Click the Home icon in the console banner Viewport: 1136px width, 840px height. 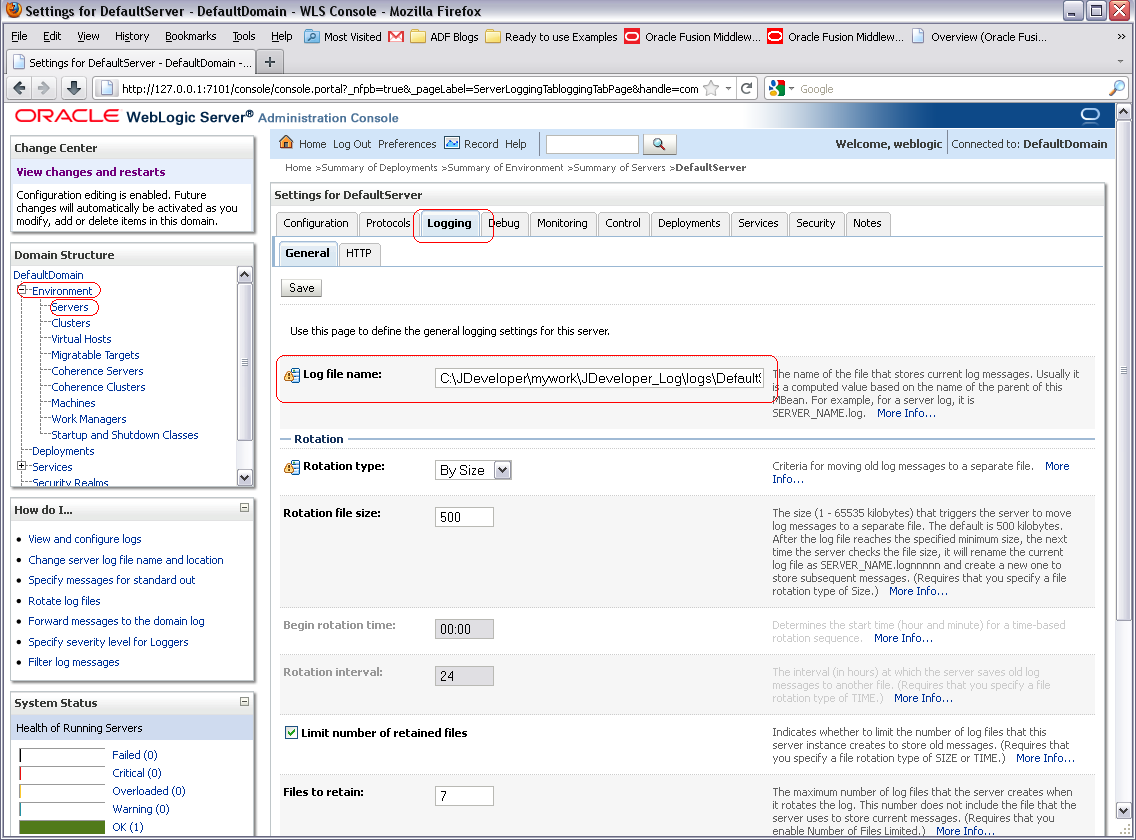[287, 143]
